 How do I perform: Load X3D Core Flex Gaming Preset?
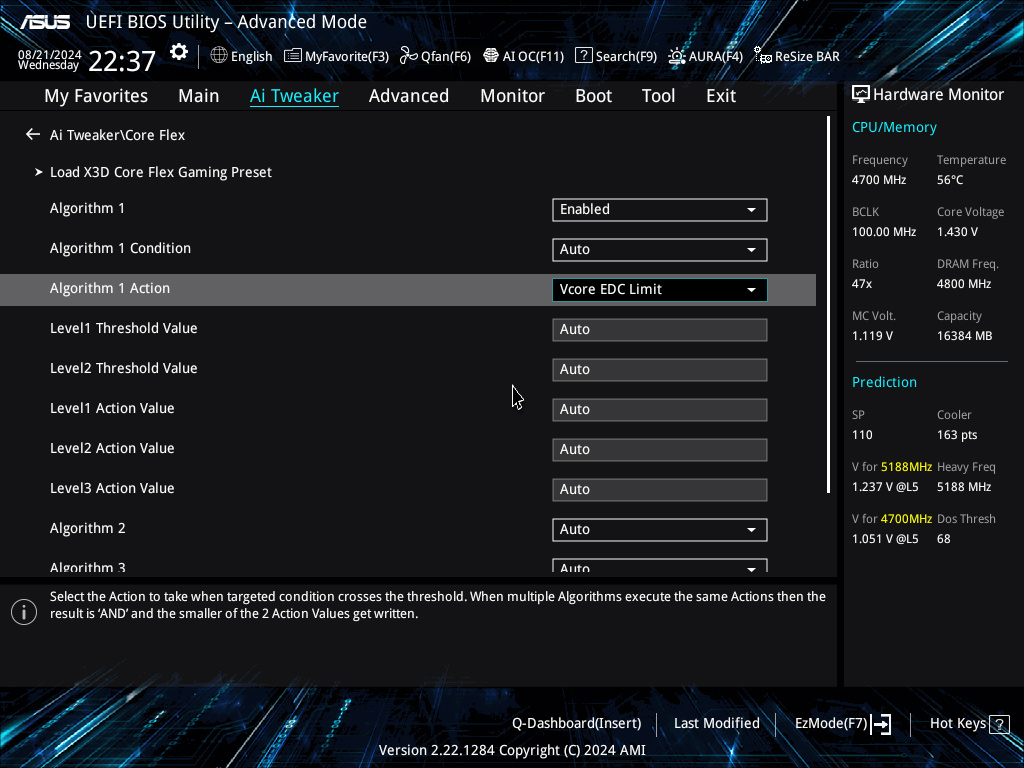coord(161,172)
